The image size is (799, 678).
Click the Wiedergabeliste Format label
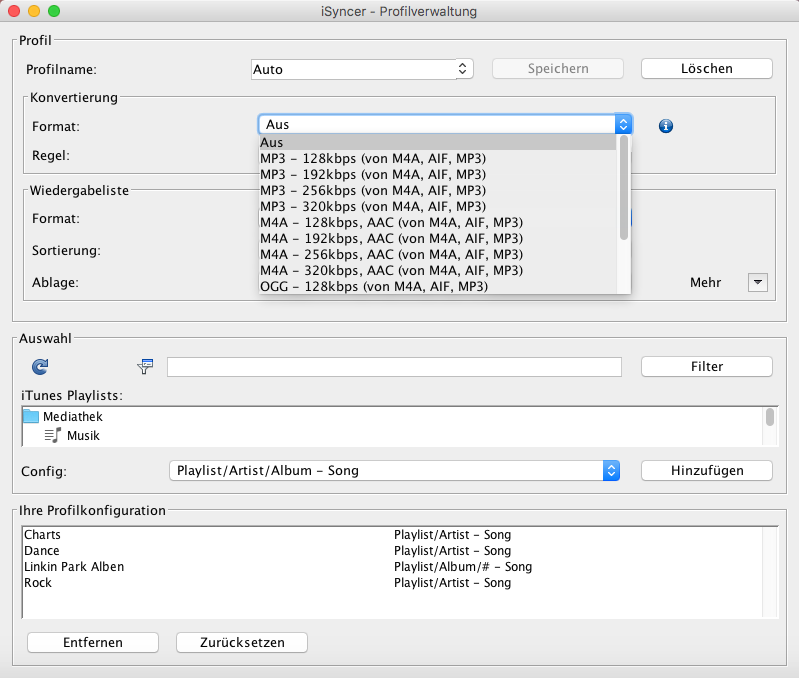tap(56, 219)
